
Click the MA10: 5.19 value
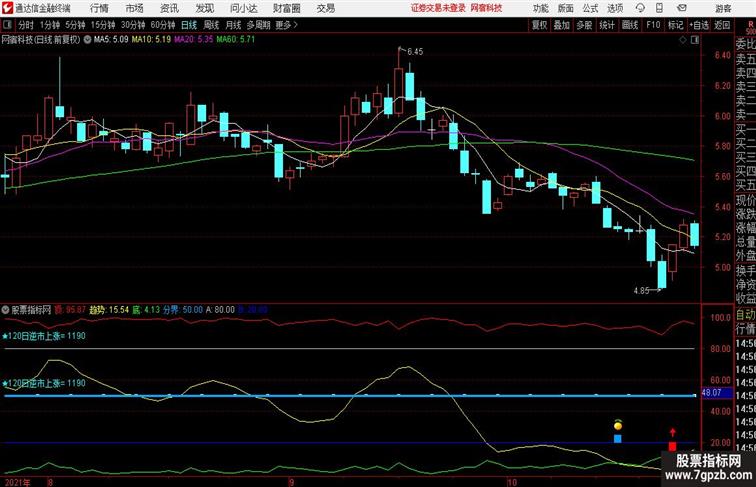click(151, 40)
